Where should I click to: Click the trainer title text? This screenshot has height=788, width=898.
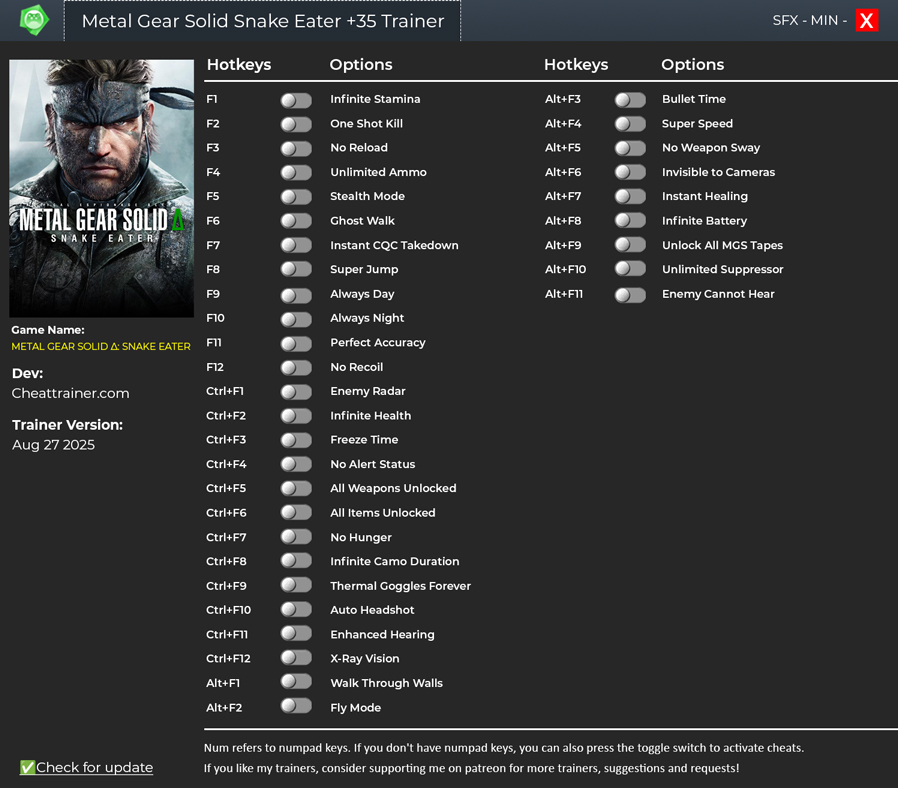click(263, 21)
